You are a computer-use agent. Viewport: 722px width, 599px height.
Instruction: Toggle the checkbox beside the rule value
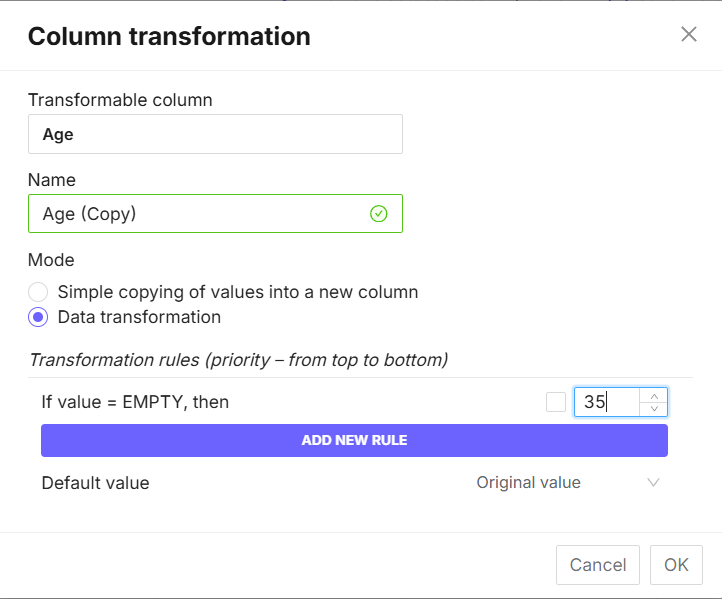pos(556,402)
